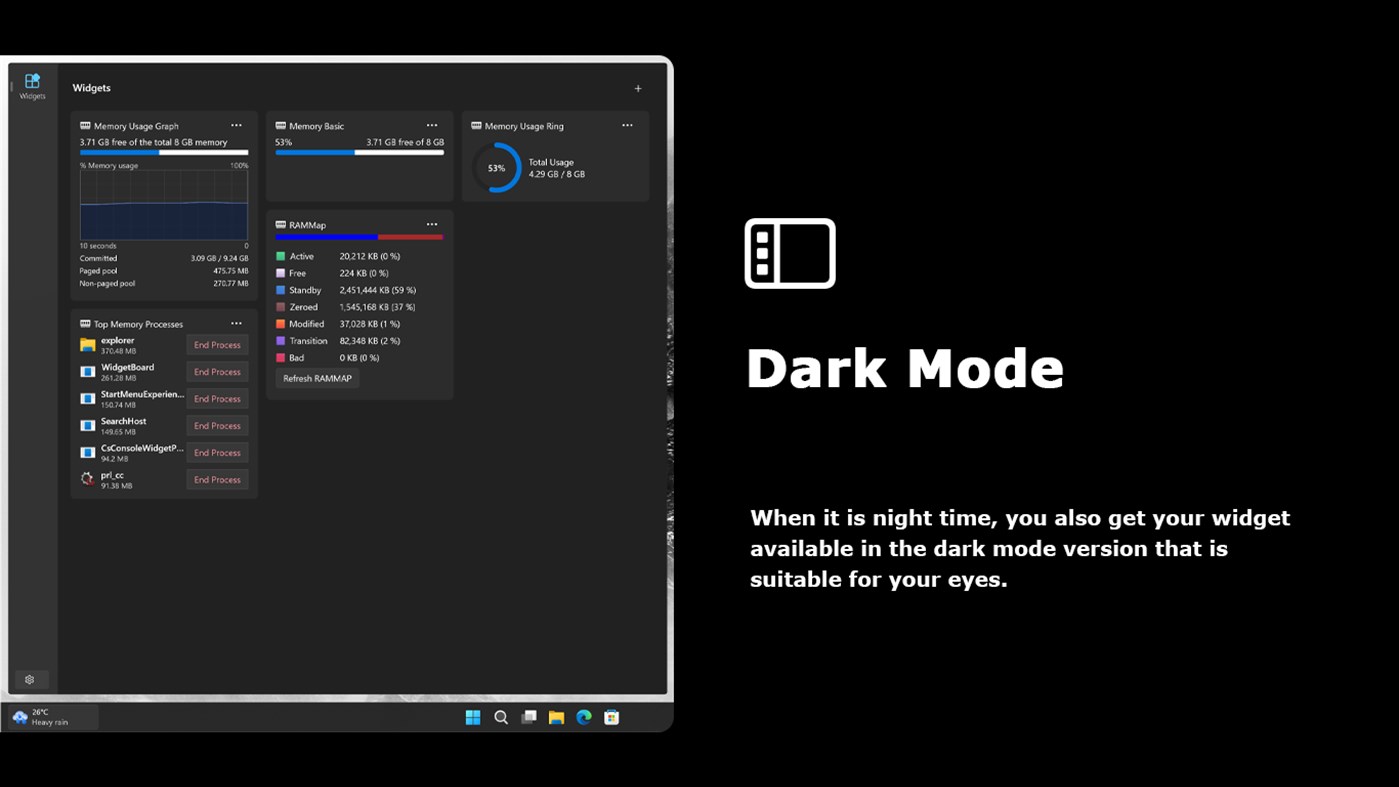This screenshot has width=1399, height=787.
Task: Open Top Memory Processes options menu
Action: click(x=237, y=323)
